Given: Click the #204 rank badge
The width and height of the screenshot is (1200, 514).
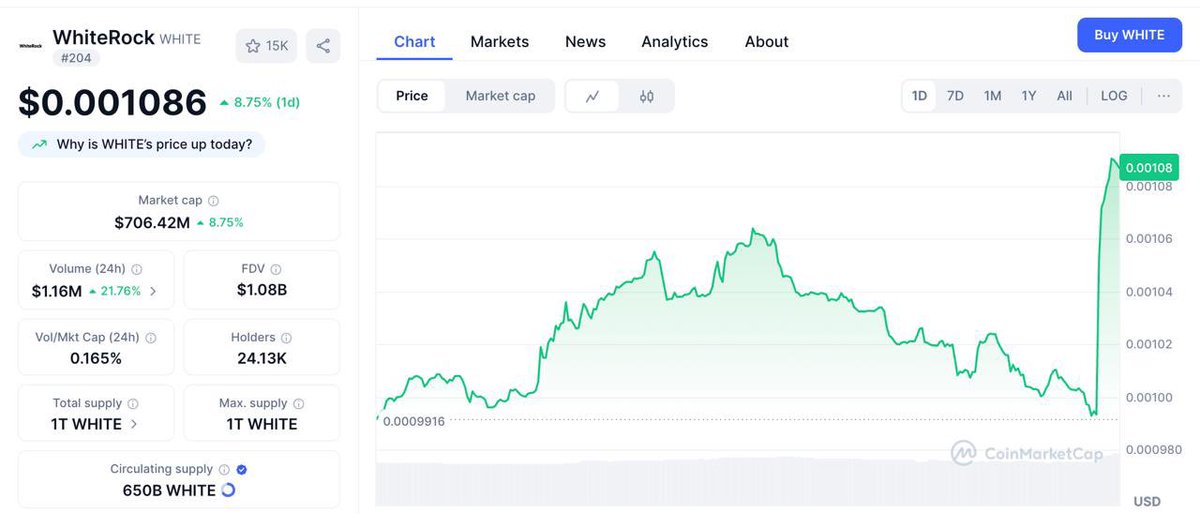Looking at the screenshot, I should click(76, 58).
